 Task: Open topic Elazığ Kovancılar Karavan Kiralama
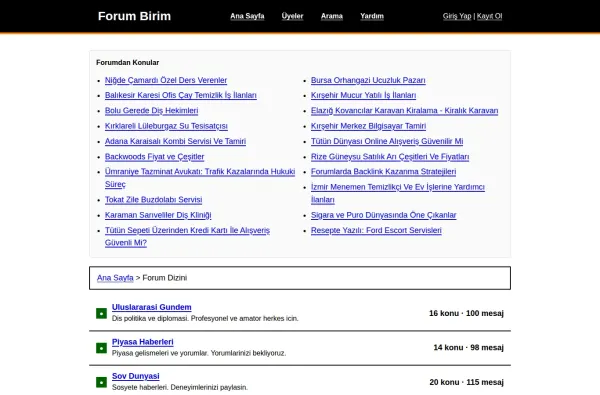point(404,111)
